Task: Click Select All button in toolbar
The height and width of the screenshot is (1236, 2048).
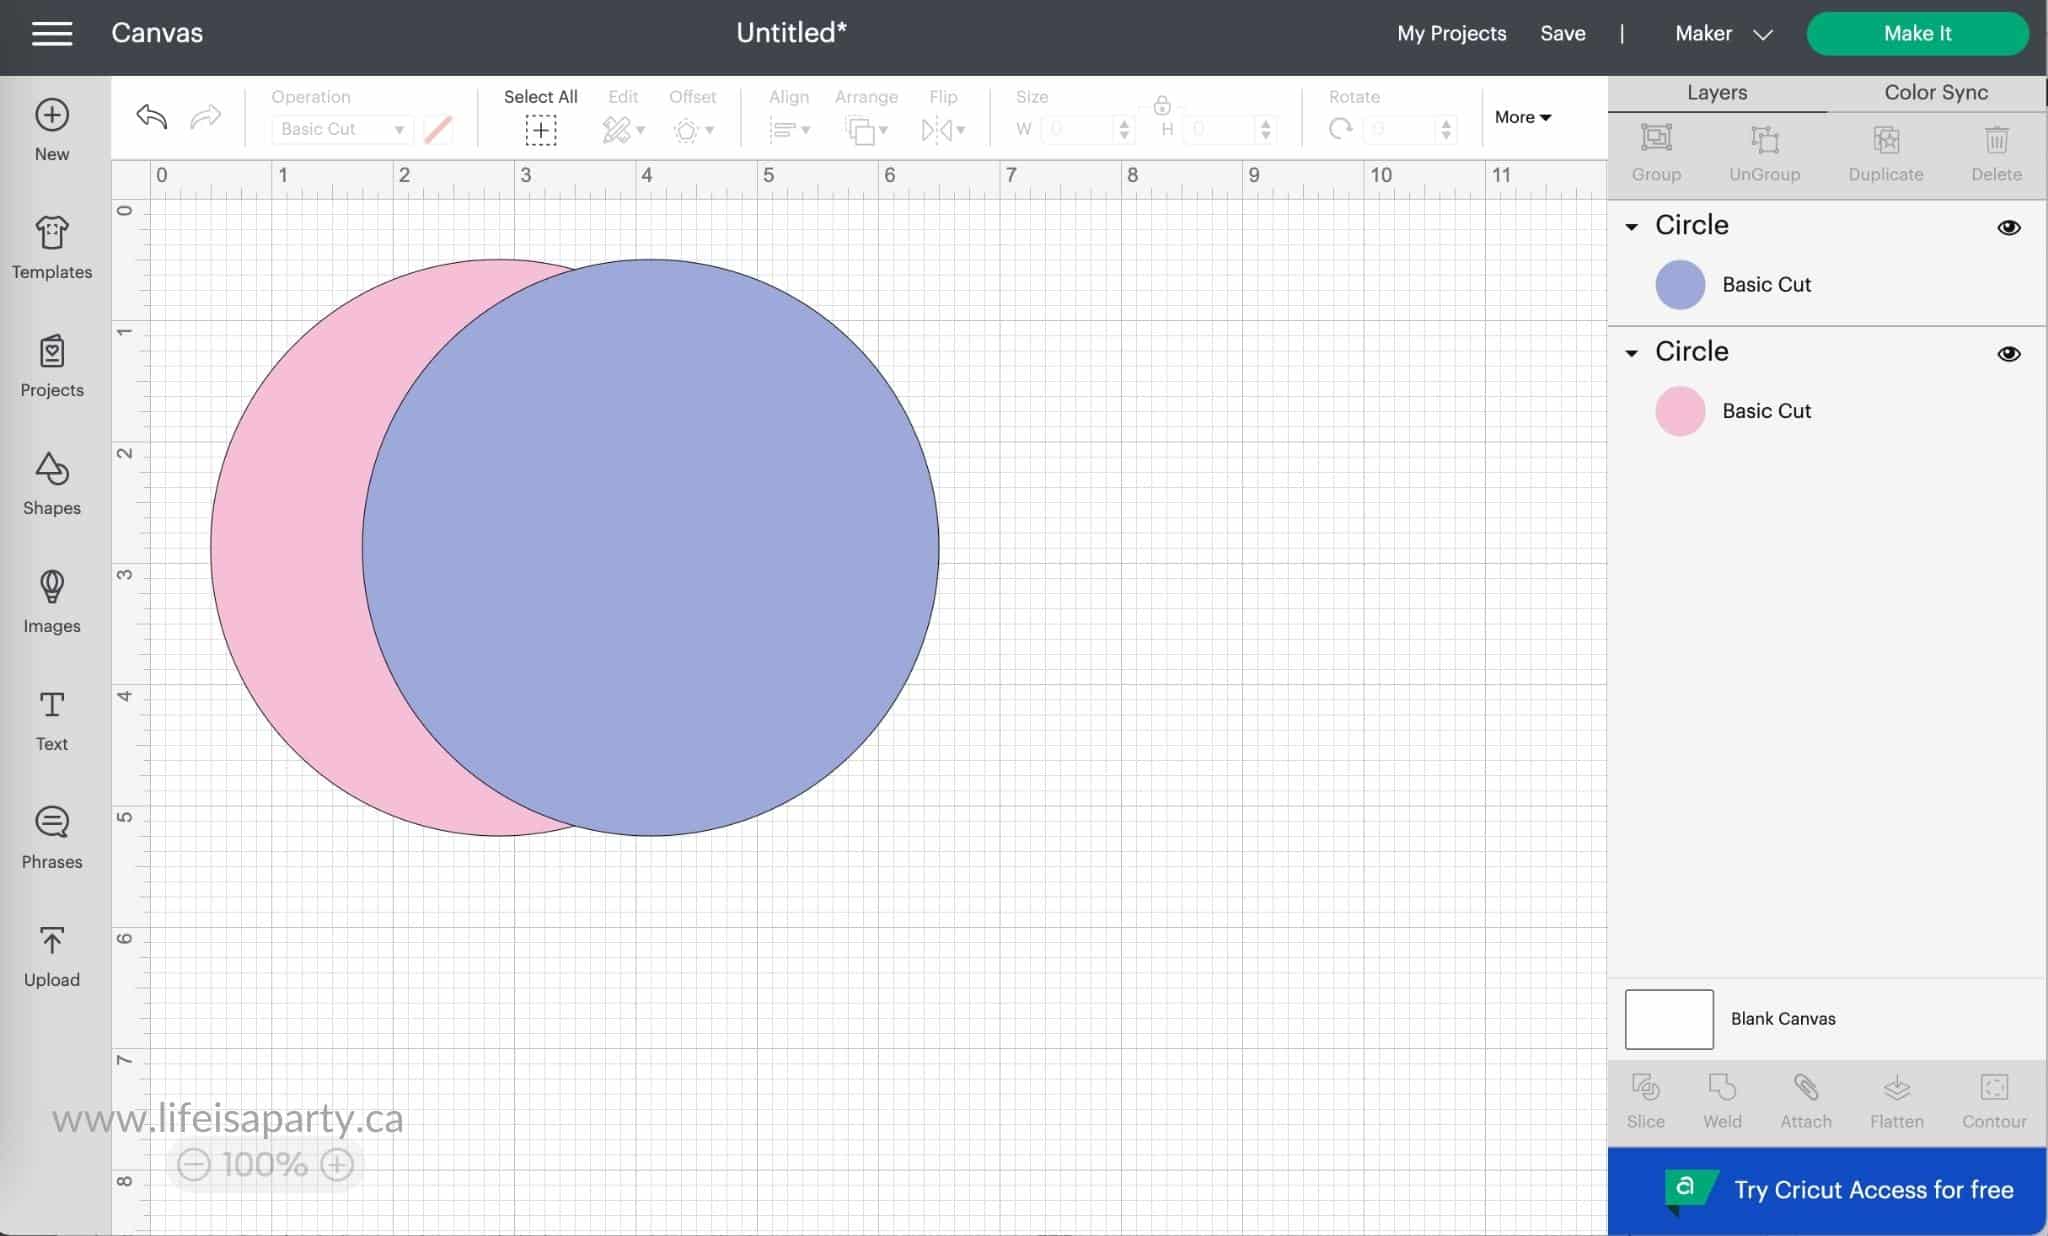Action: [x=540, y=130]
